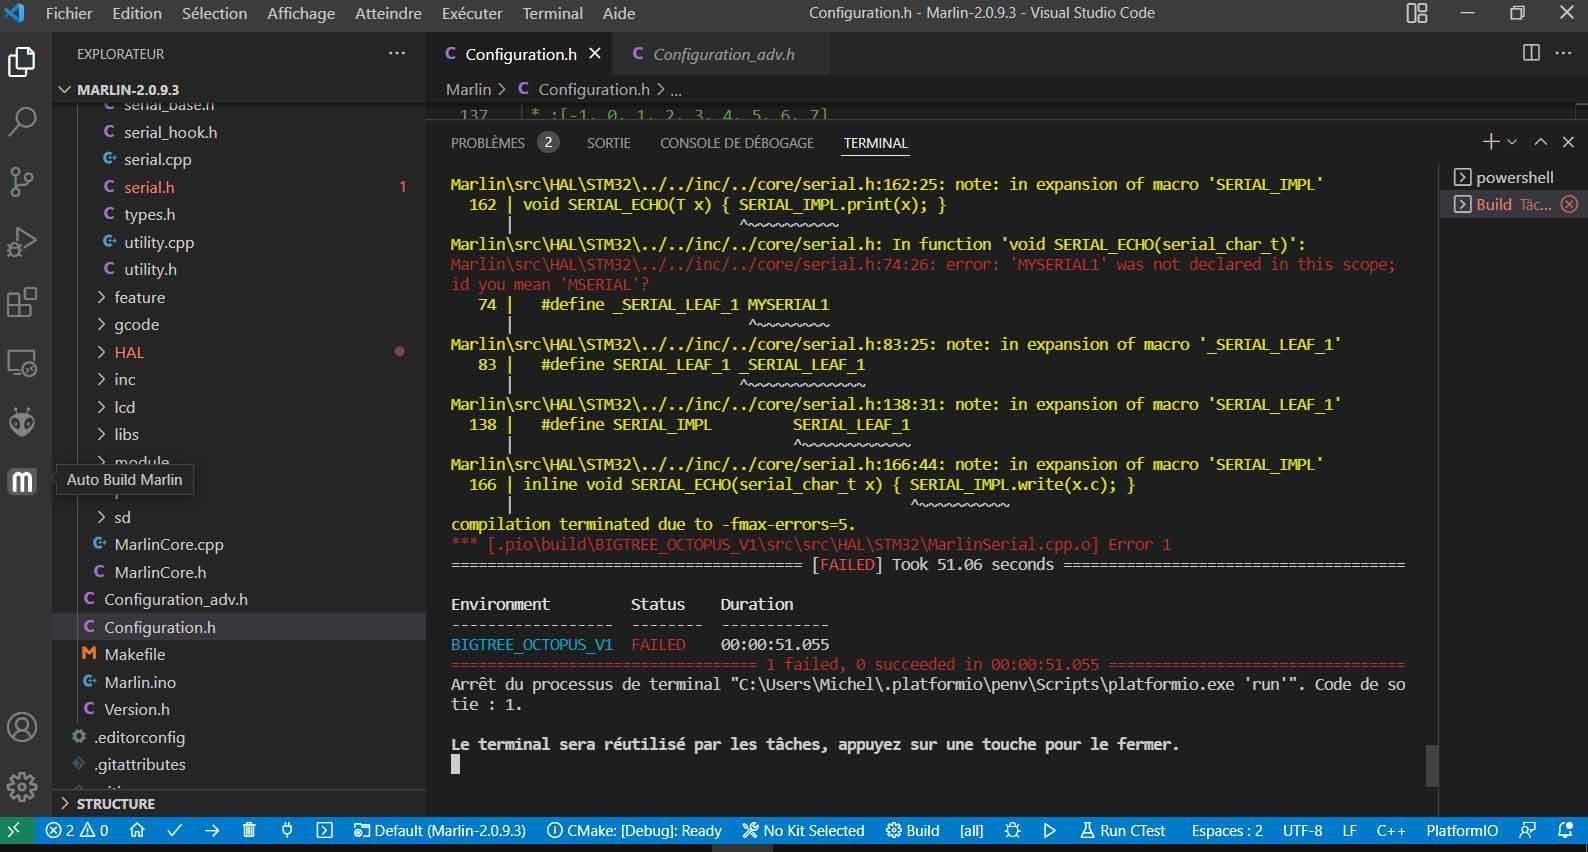Split the editor to the right
This screenshot has height=852, width=1588.
(x=1531, y=53)
